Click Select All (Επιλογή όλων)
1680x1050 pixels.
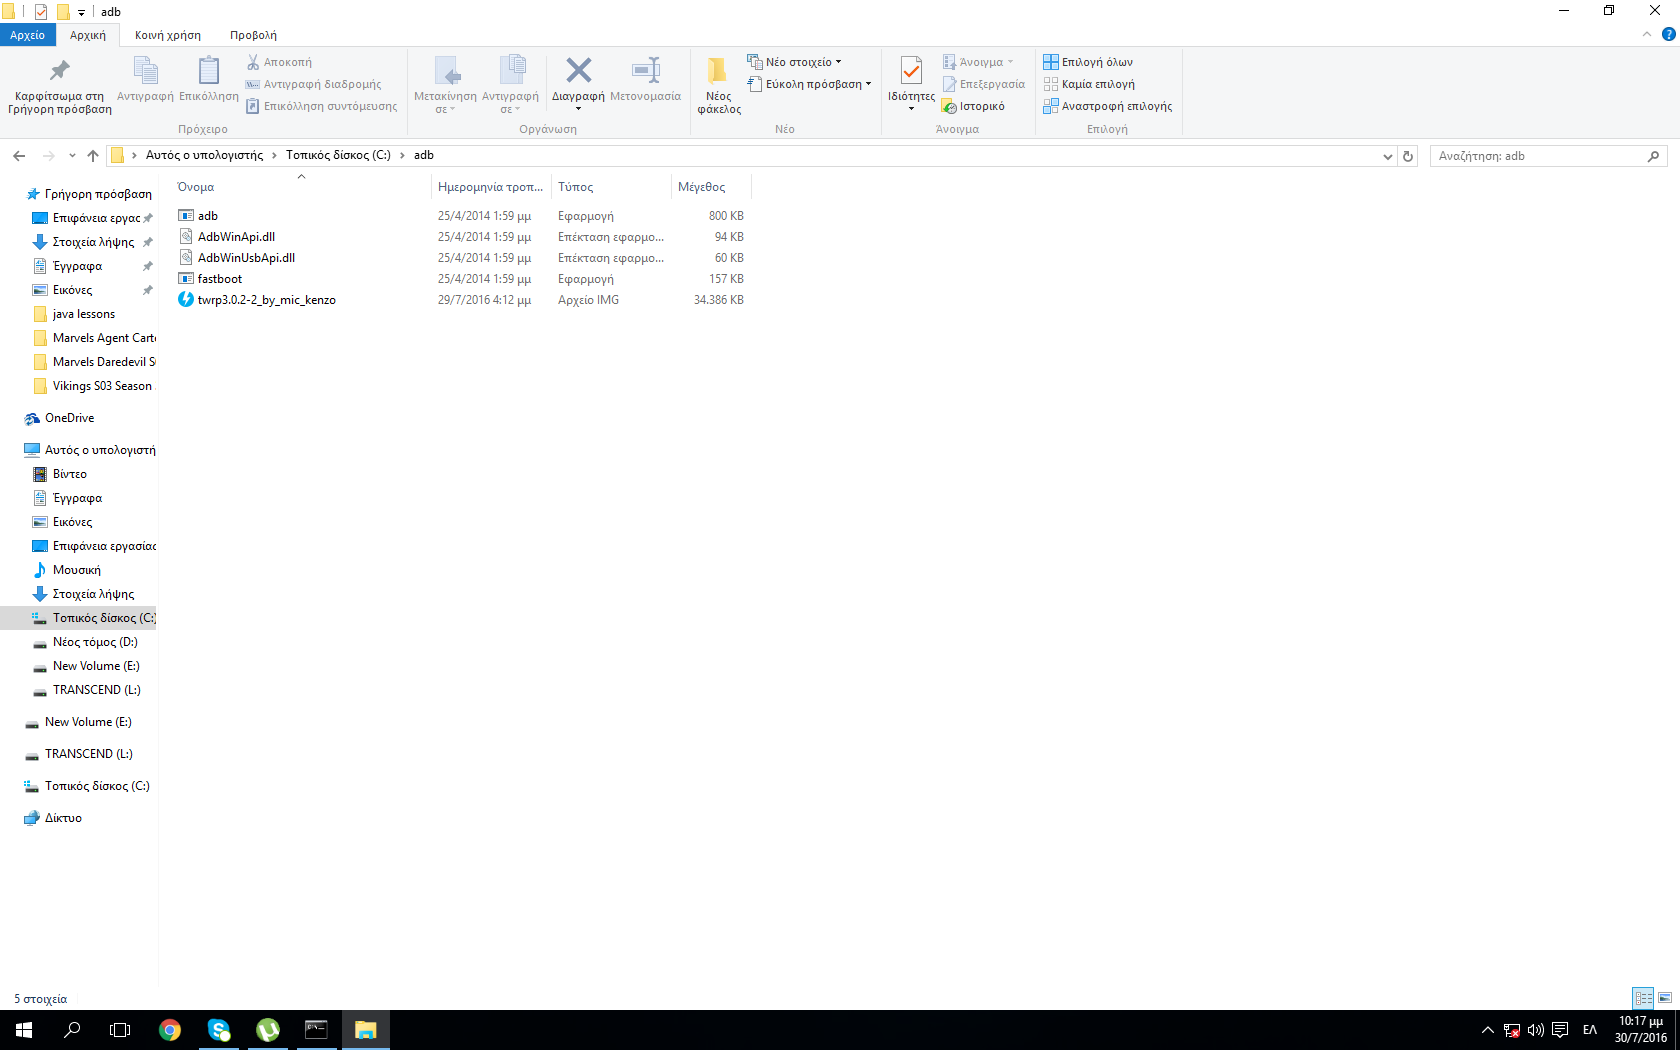tap(1088, 62)
